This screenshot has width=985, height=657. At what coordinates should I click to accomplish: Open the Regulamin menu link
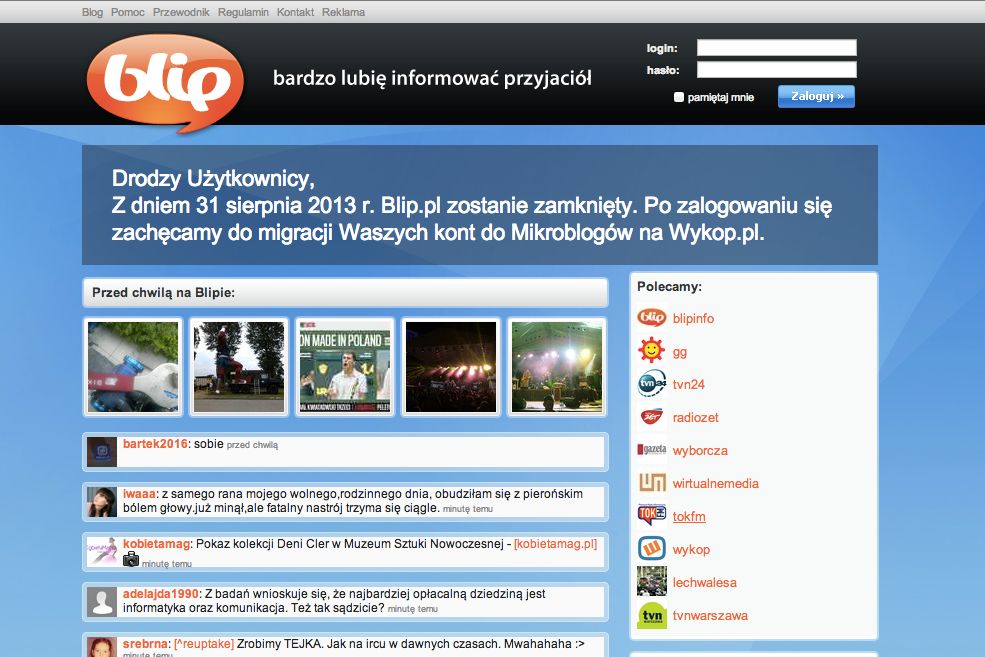click(x=243, y=12)
